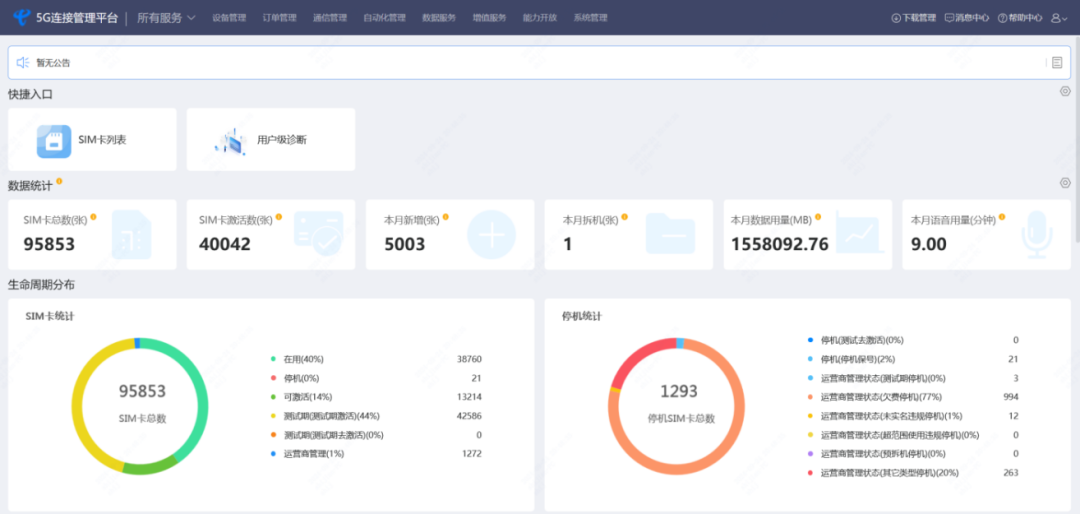
Task: Toggle the 可激活(14%) legend entry
Action: click(304, 397)
